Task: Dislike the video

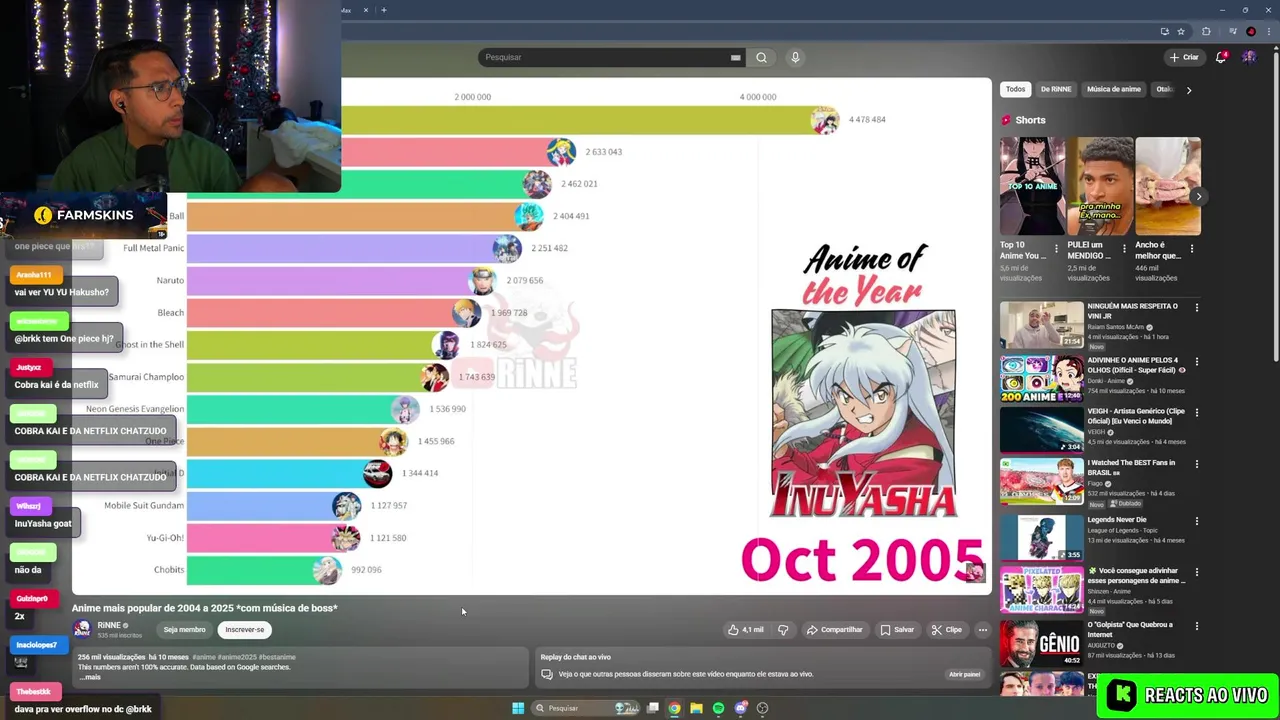Action: coord(783,630)
